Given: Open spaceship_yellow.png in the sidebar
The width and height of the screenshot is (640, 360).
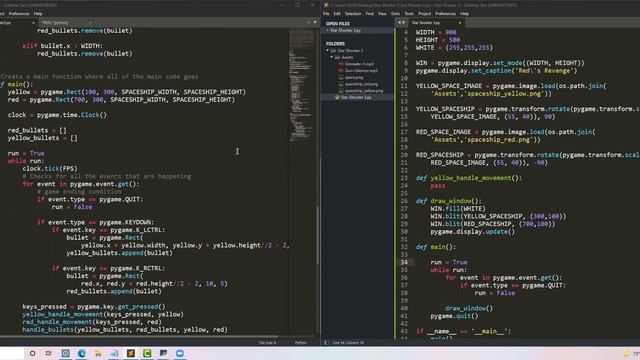Looking at the screenshot, I should pyautogui.click(x=364, y=91).
